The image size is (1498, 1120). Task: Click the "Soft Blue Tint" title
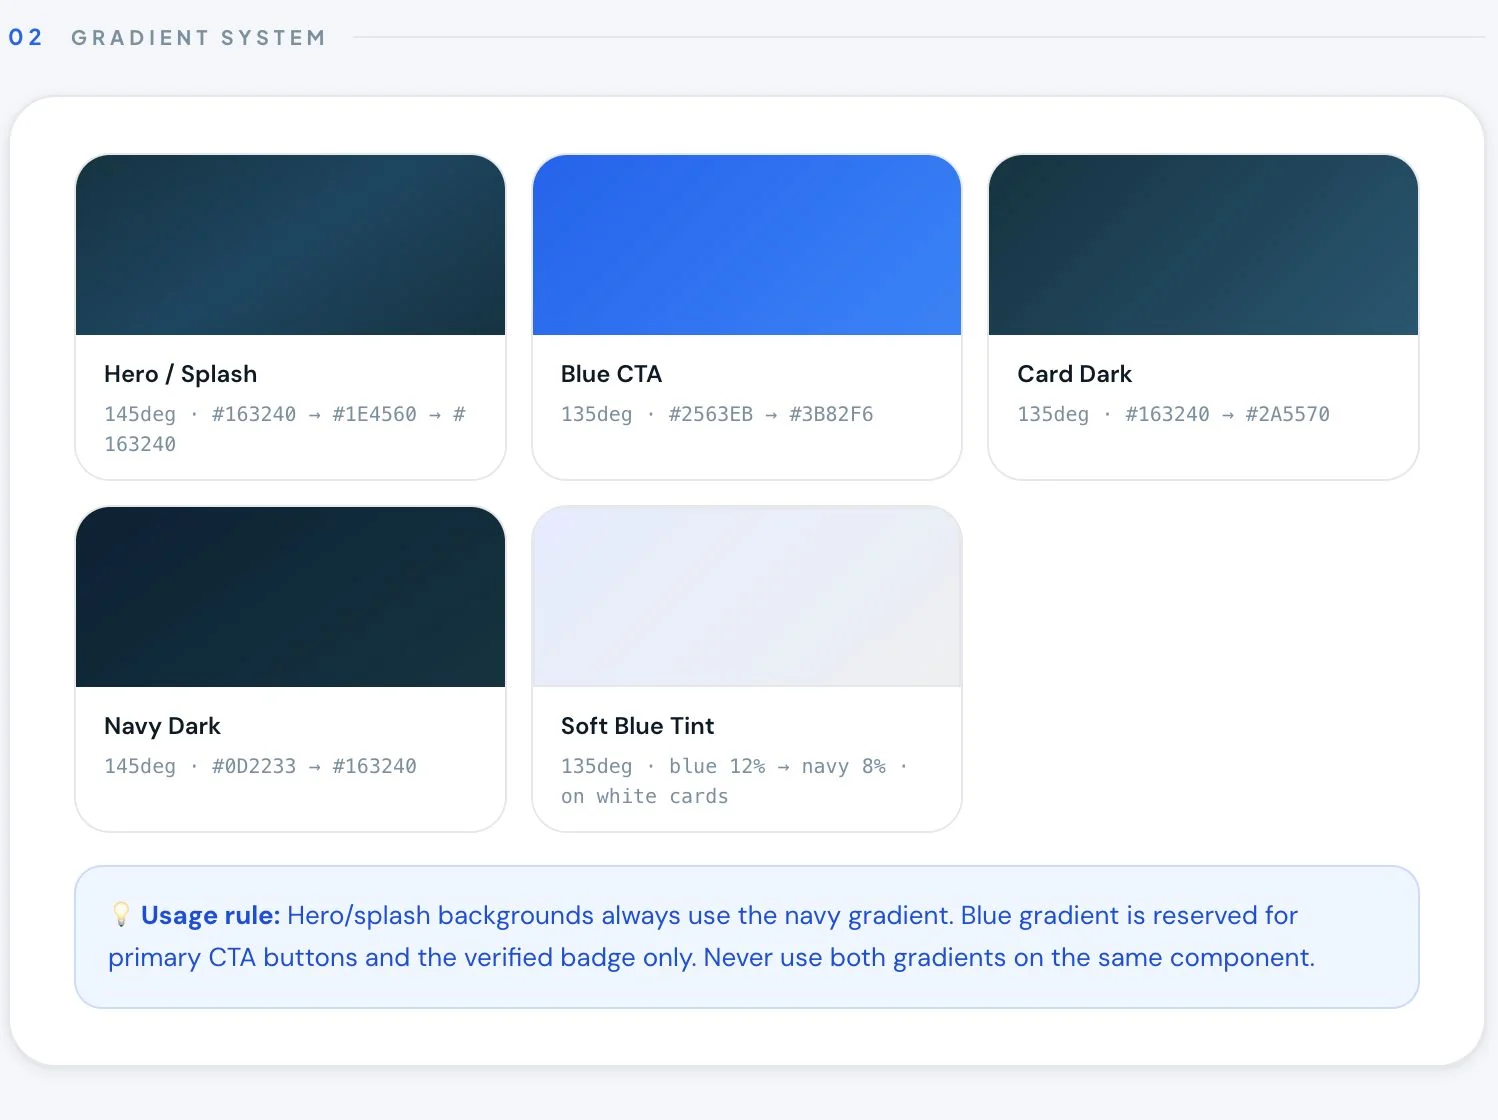point(637,726)
